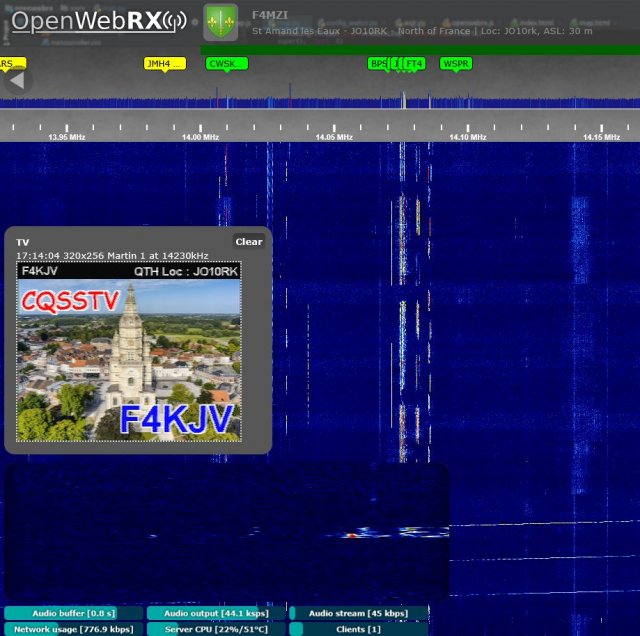Click the Clients status bar

pyautogui.click(x=358, y=629)
